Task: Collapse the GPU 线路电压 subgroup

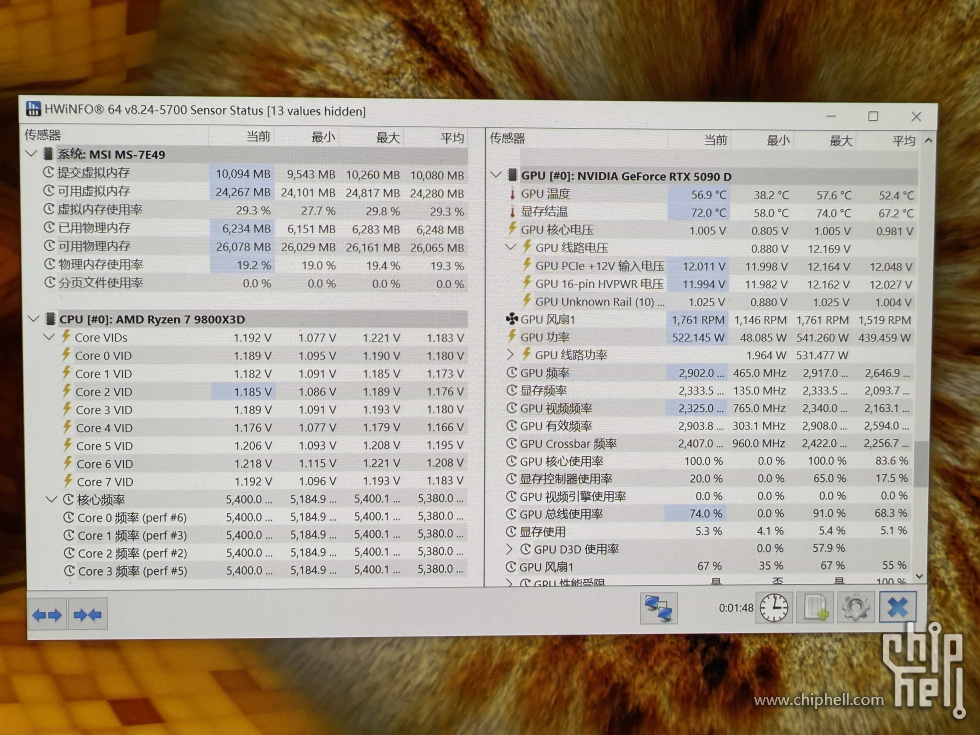Action: 510,247
